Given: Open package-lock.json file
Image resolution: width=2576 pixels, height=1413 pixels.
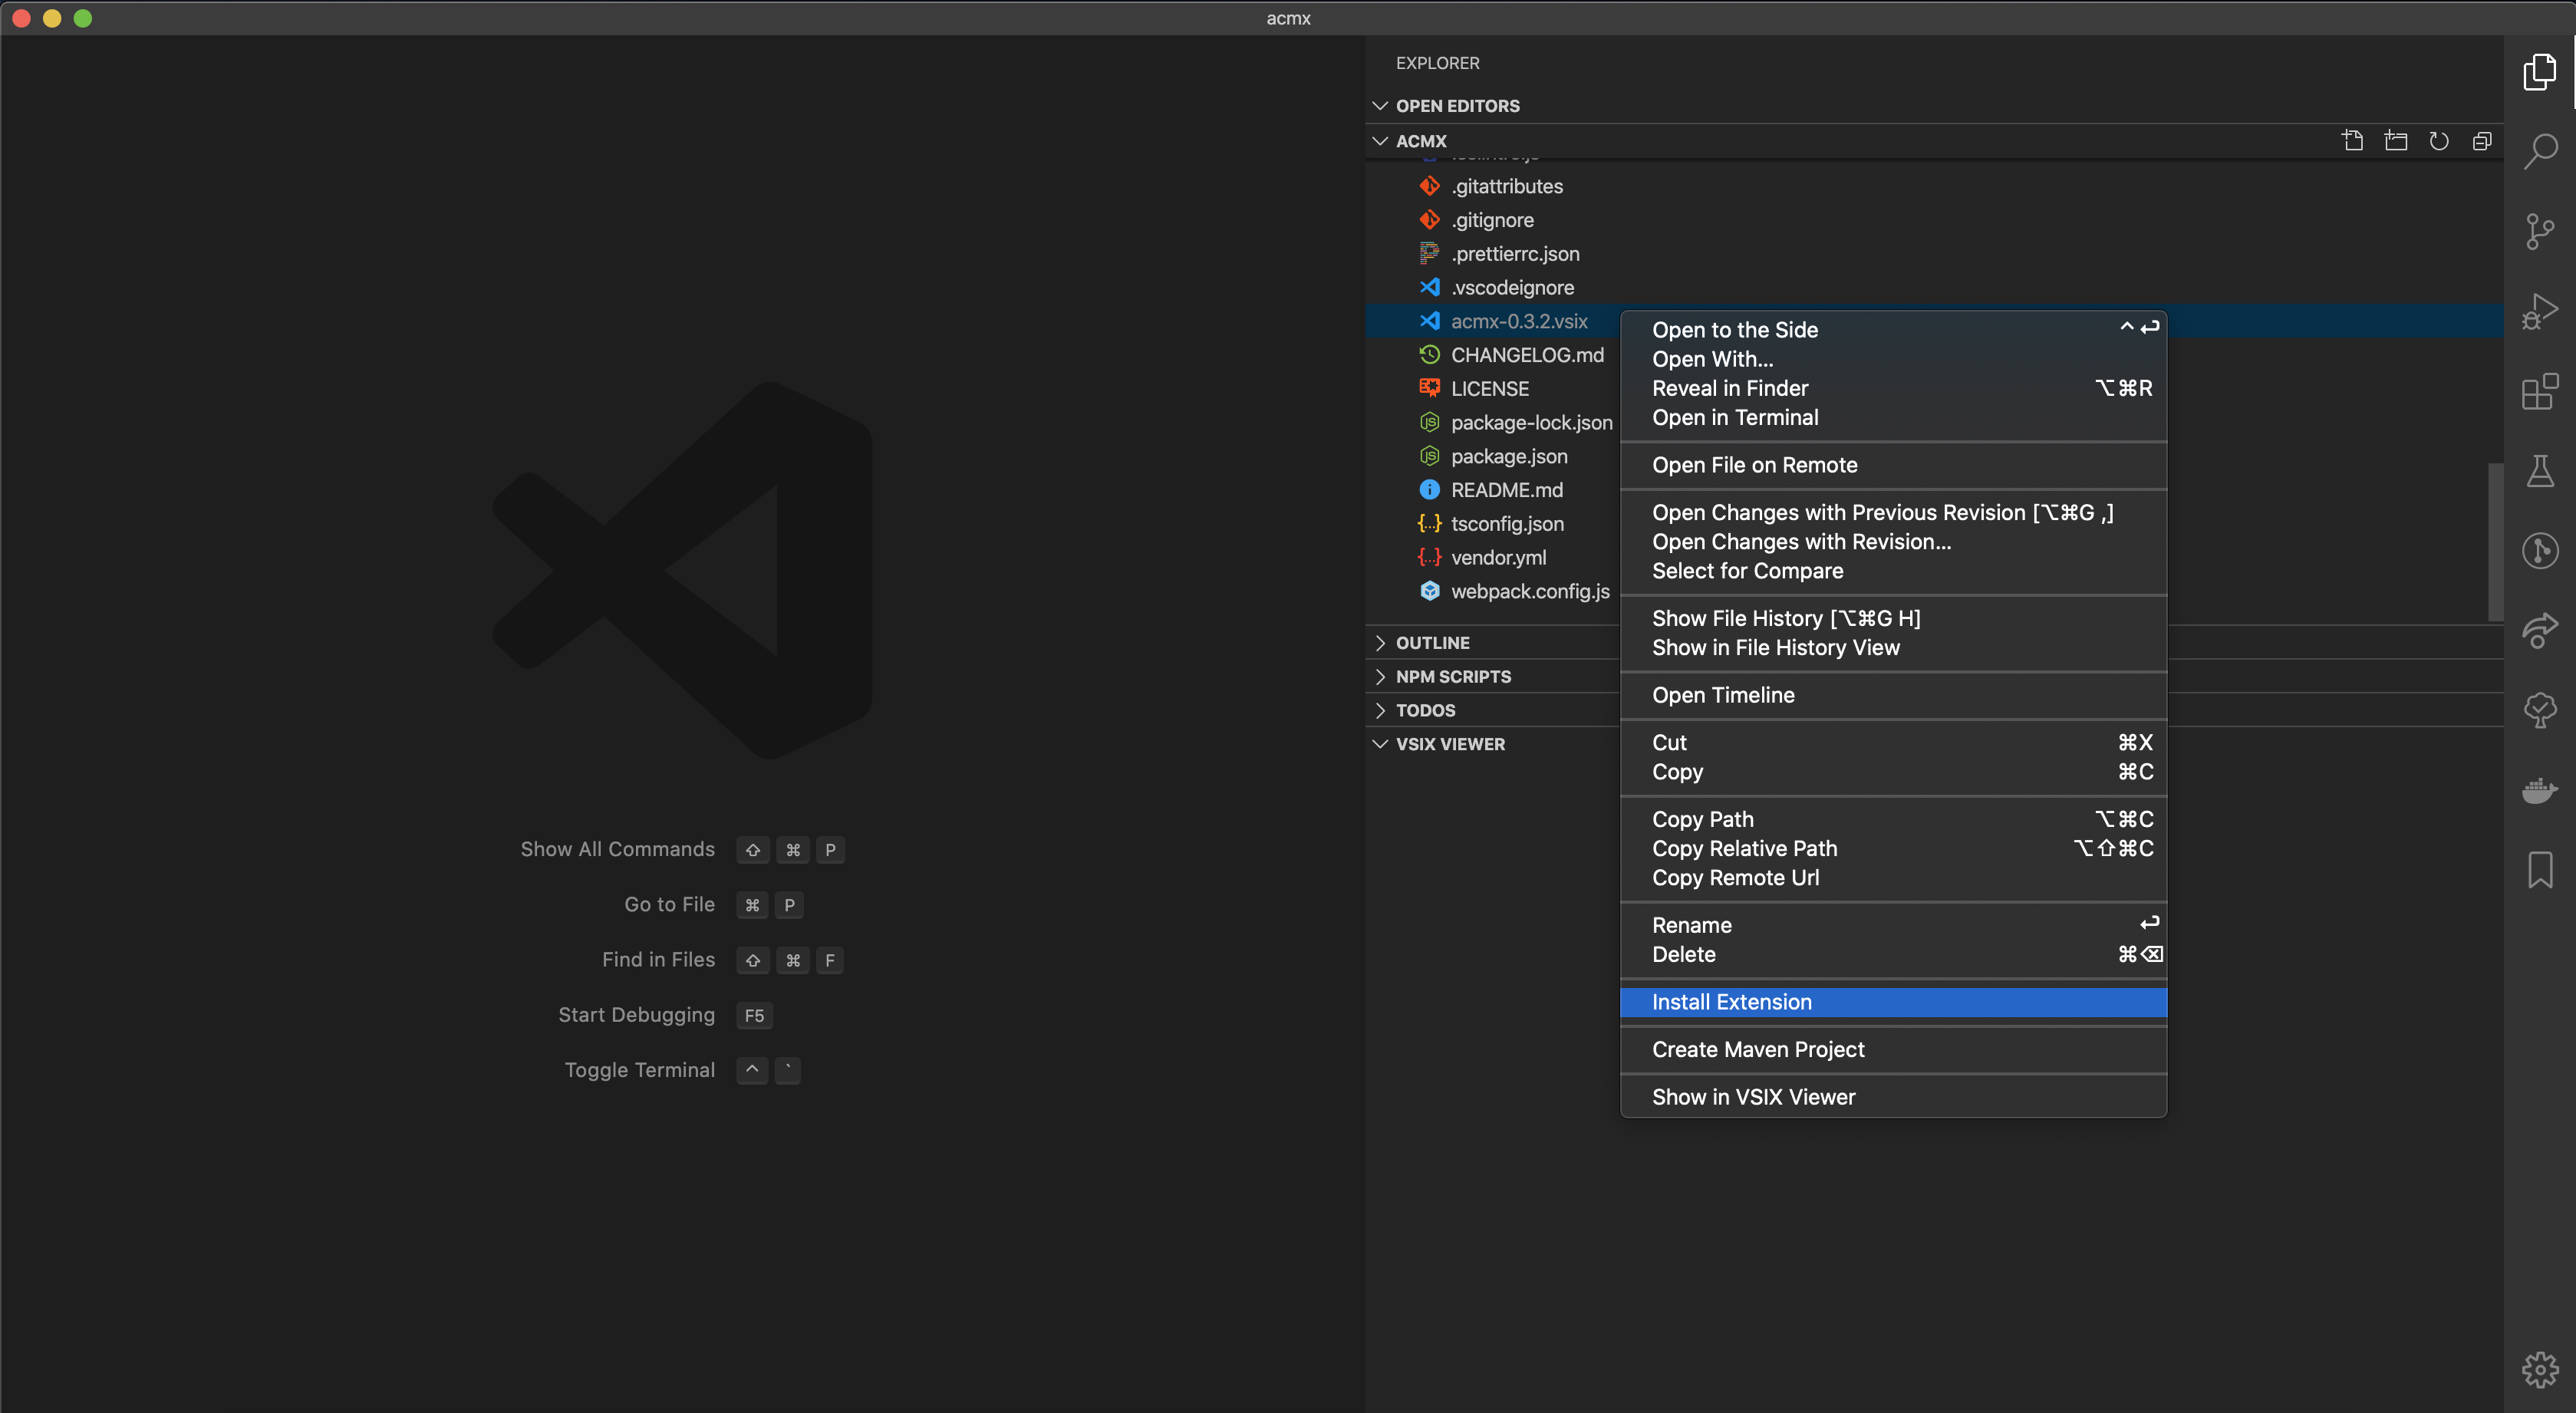Looking at the screenshot, I should click(x=1531, y=423).
